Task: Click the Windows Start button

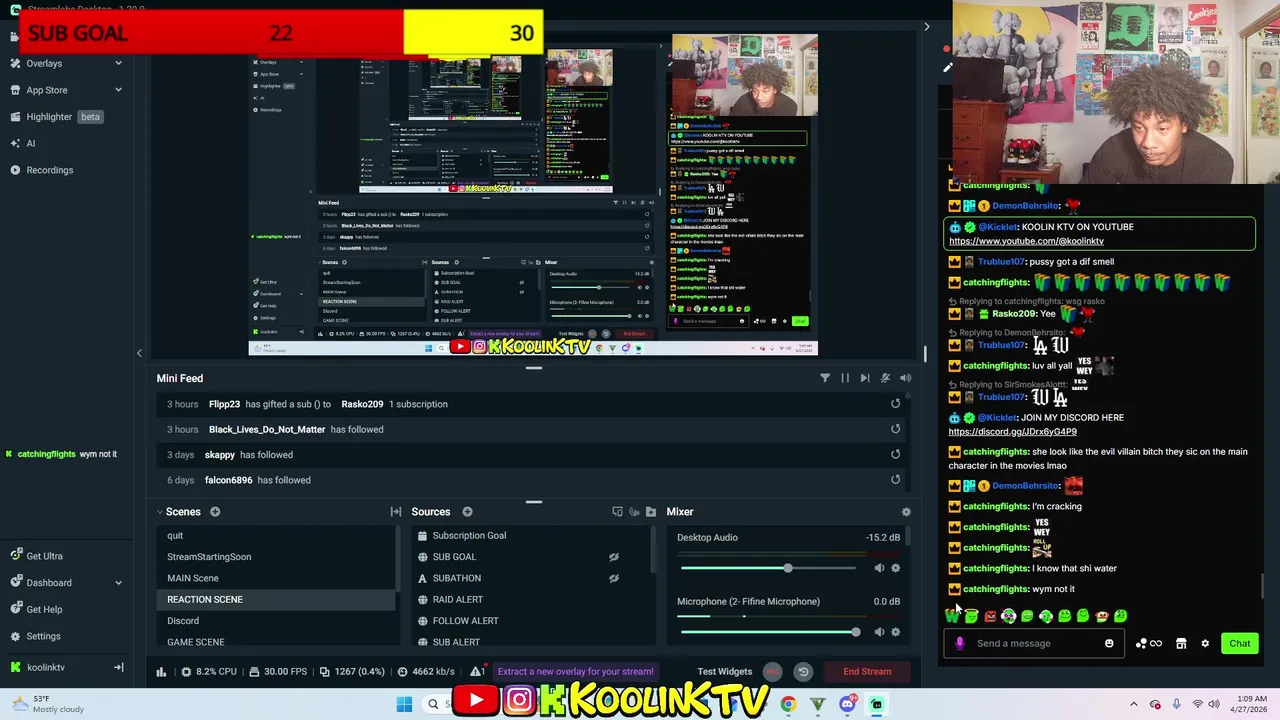Action: pyautogui.click(x=404, y=704)
